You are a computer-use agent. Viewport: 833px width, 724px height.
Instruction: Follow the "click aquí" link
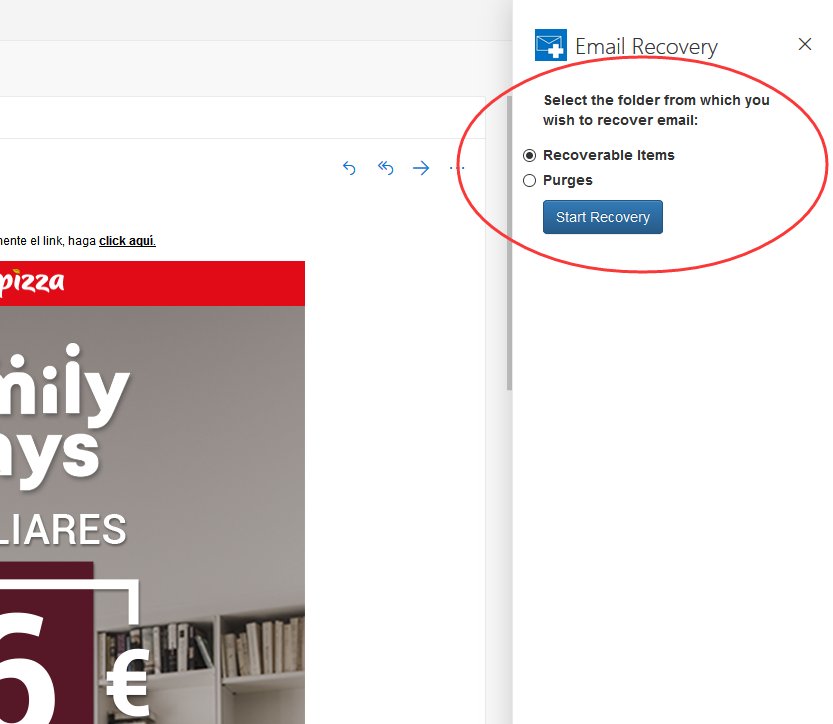tap(127, 241)
